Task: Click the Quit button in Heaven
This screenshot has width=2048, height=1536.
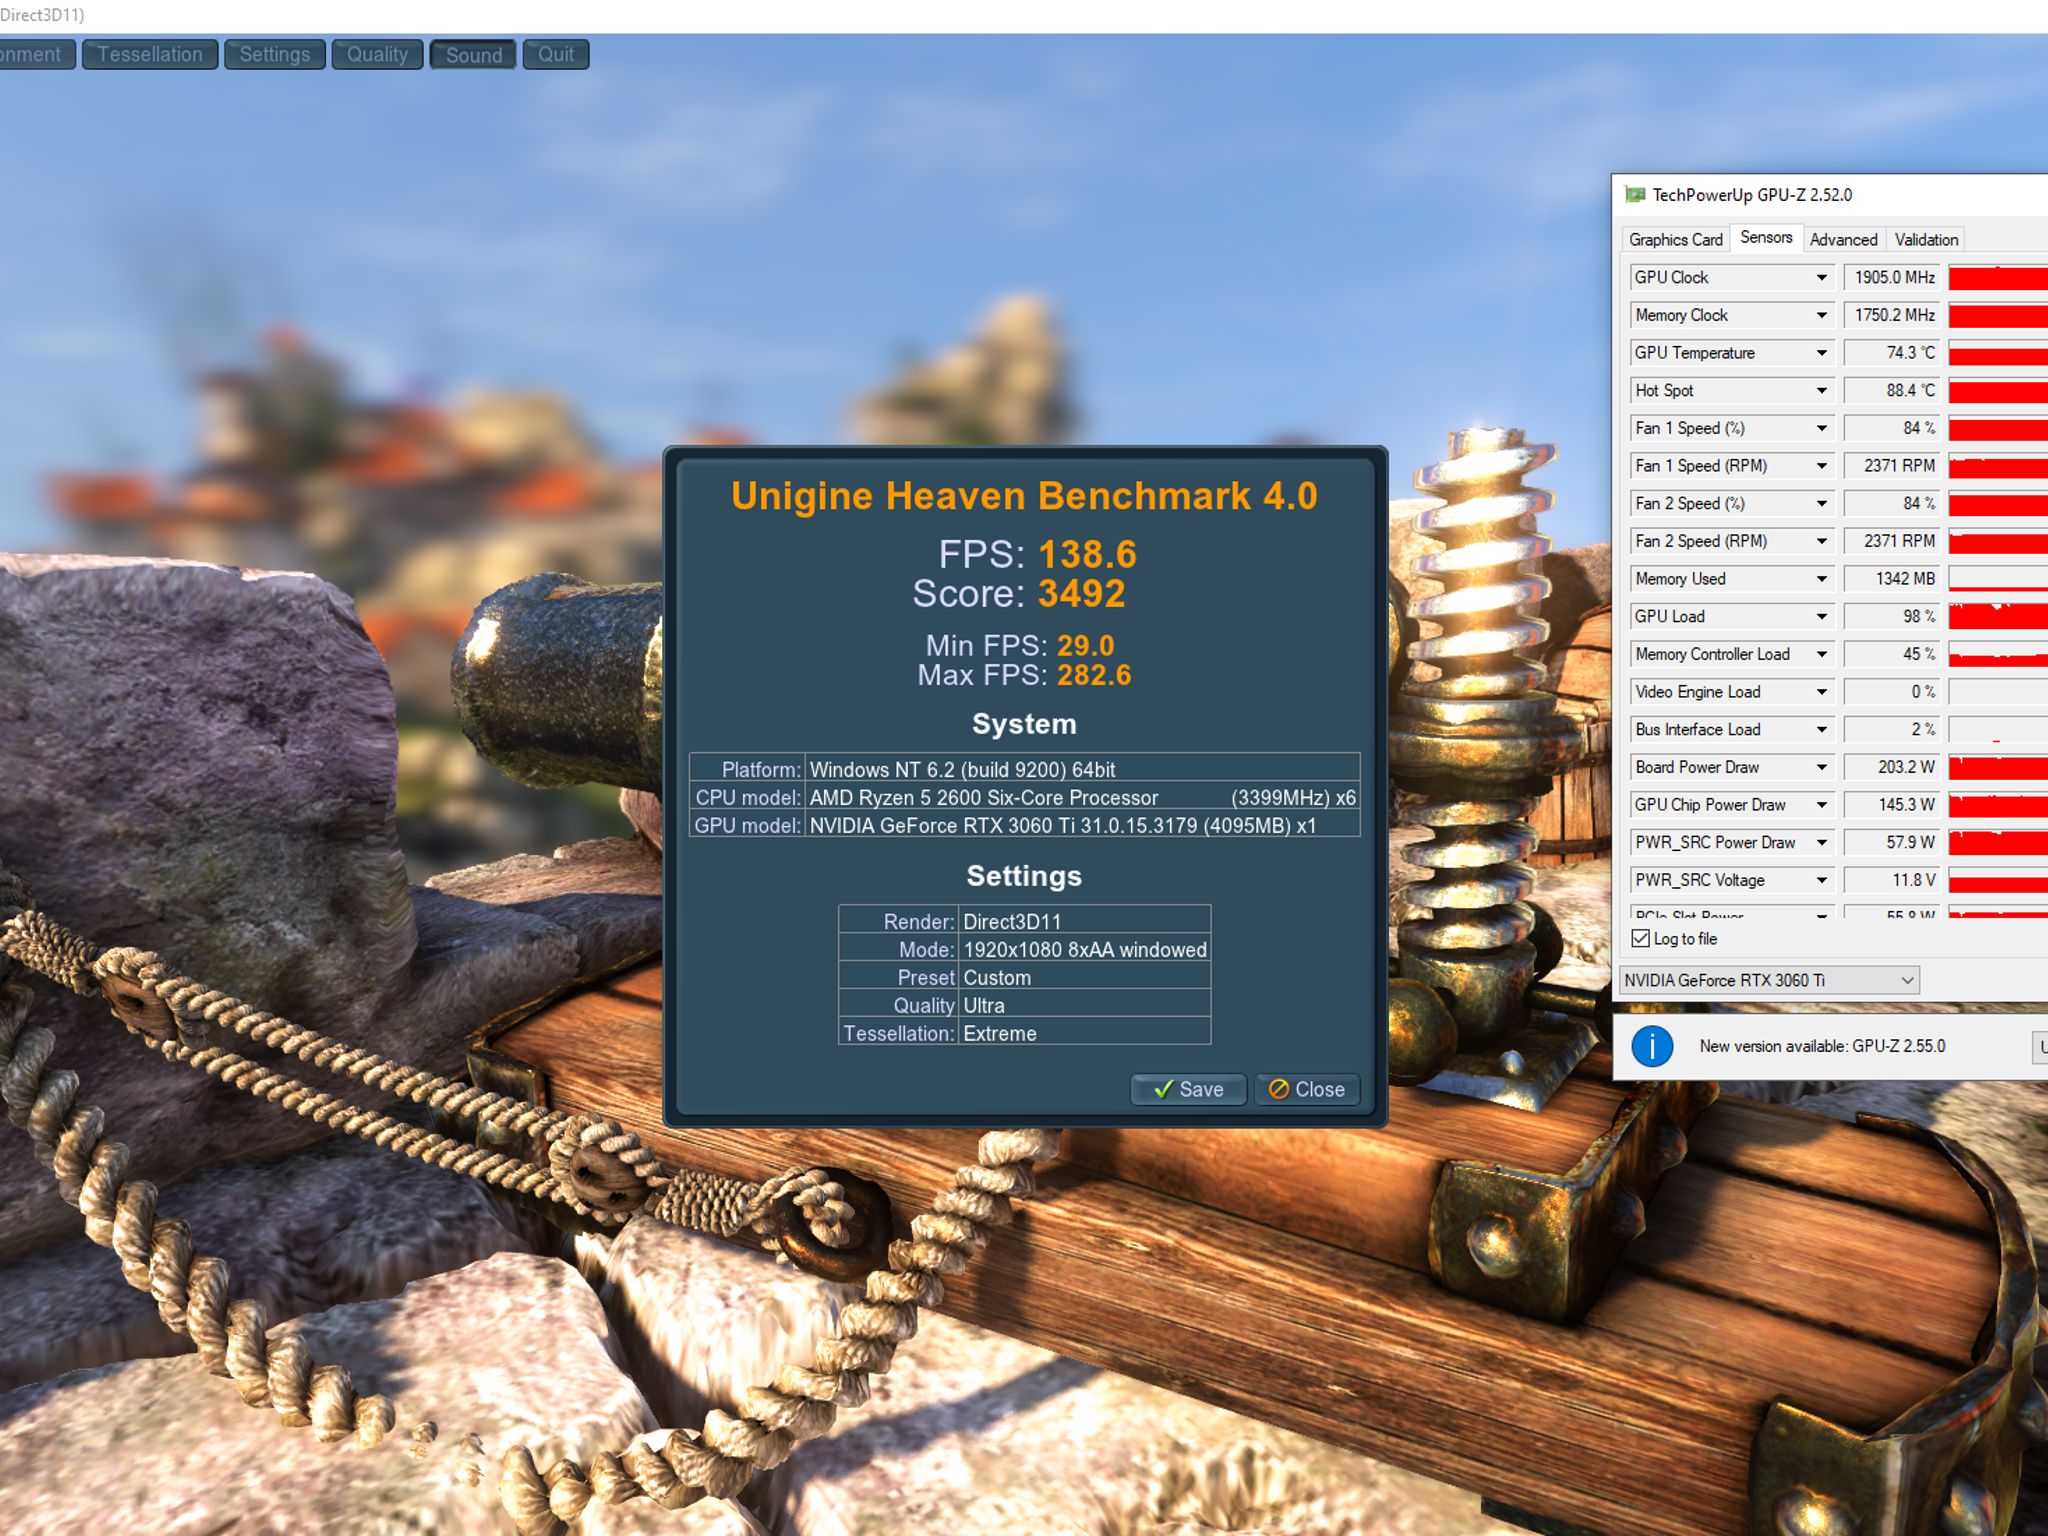Action: (556, 54)
